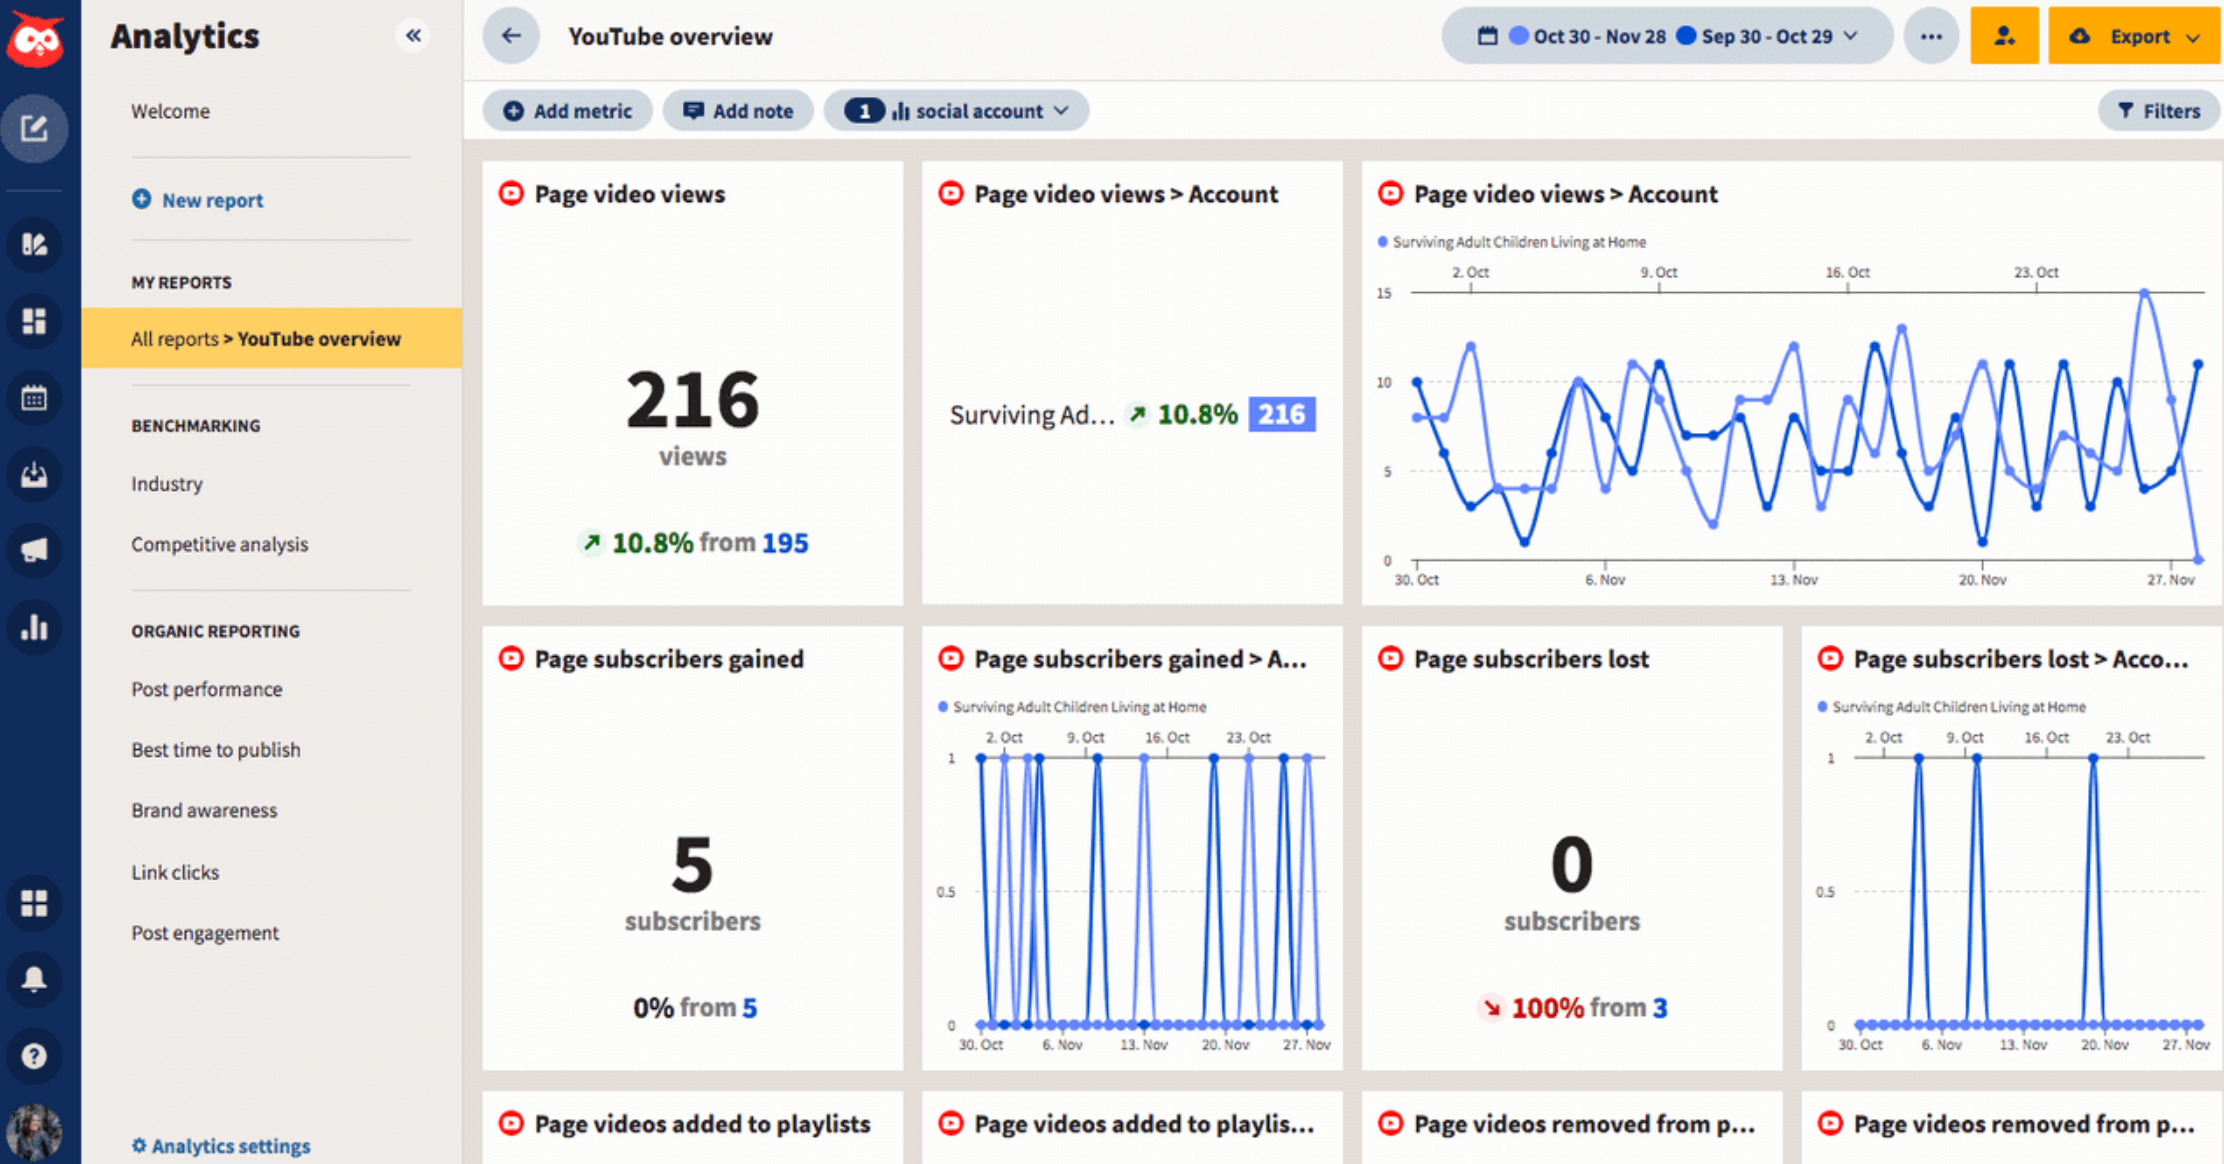Open the Compose pen icon in the sidebar
The image size is (2224, 1164).
point(36,128)
